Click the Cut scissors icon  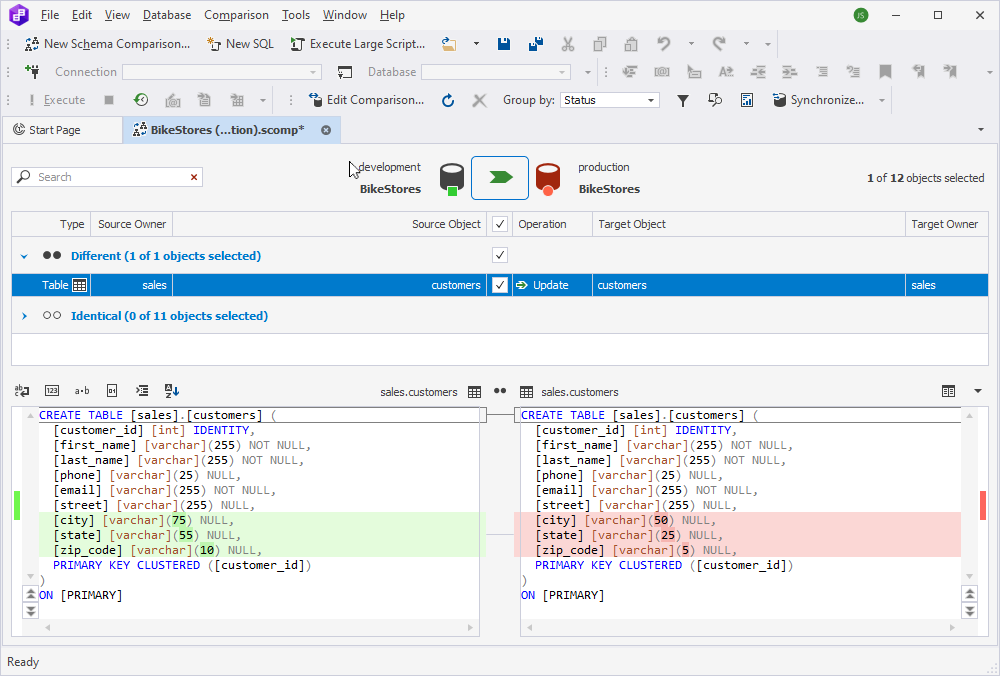(x=568, y=44)
